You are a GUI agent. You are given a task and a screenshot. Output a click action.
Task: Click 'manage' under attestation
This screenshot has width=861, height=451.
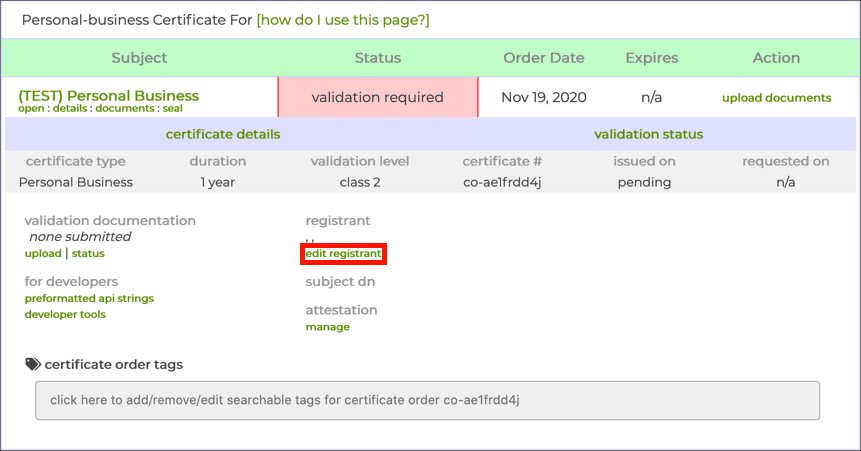[x=327, y=327]
